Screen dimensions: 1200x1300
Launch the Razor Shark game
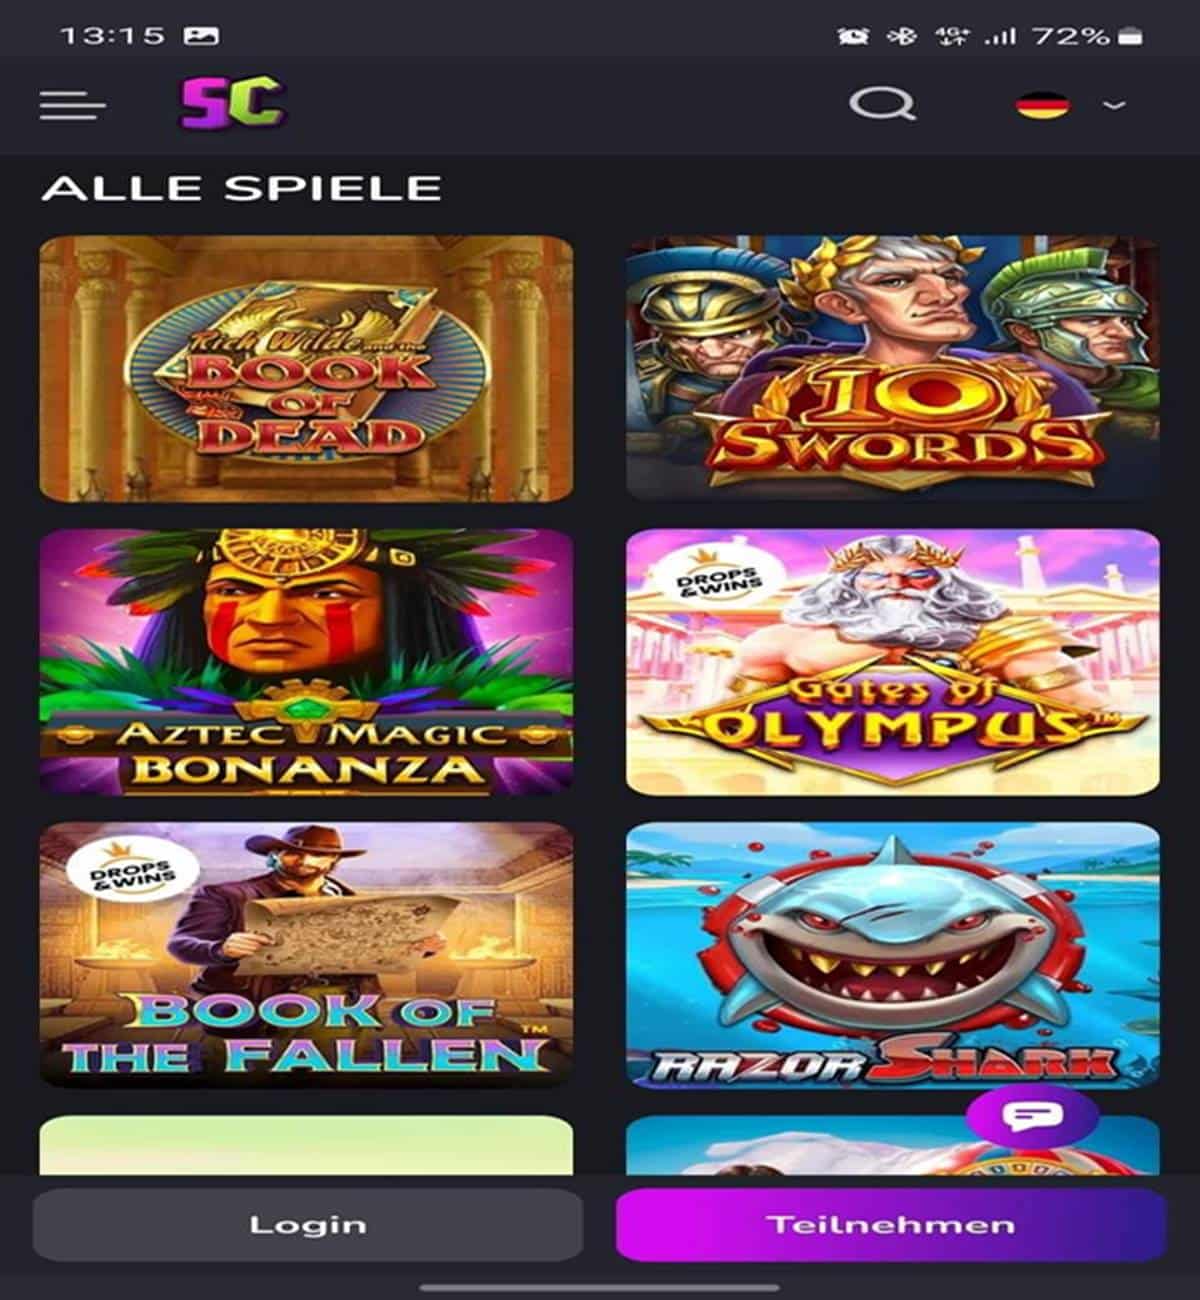coord(893,955)
